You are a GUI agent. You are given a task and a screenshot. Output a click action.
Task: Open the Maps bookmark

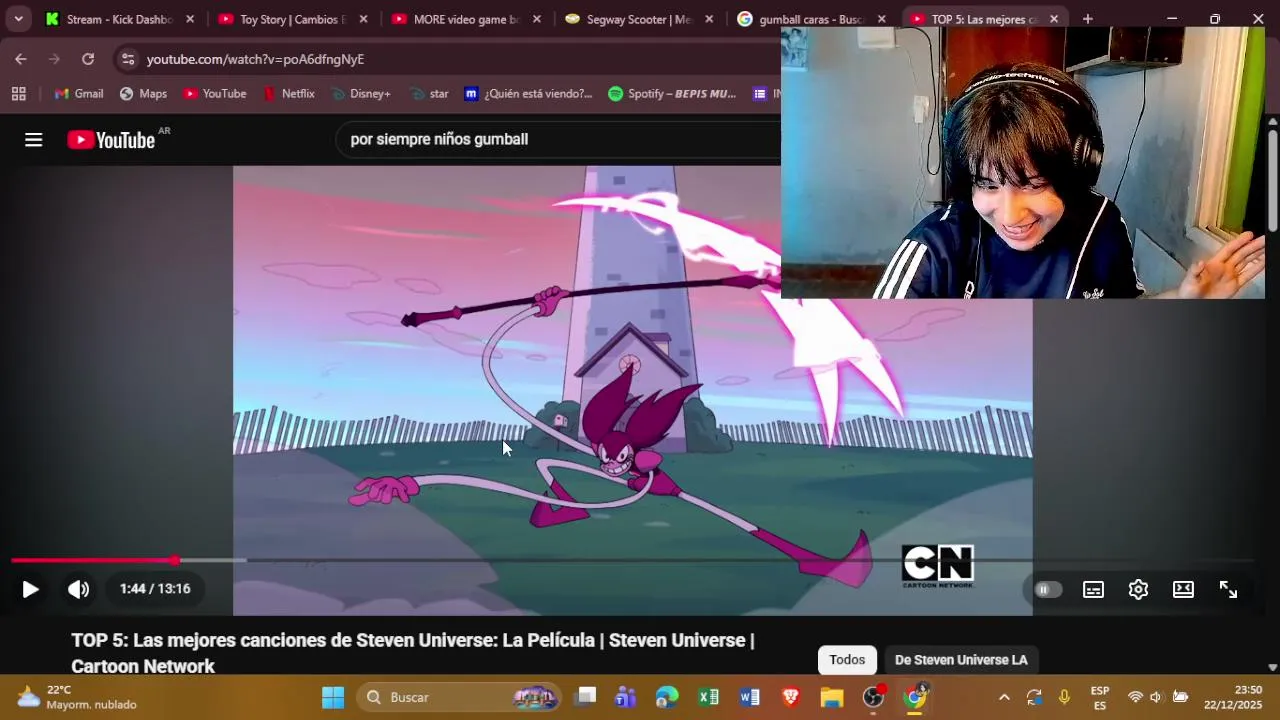(143, 94)
